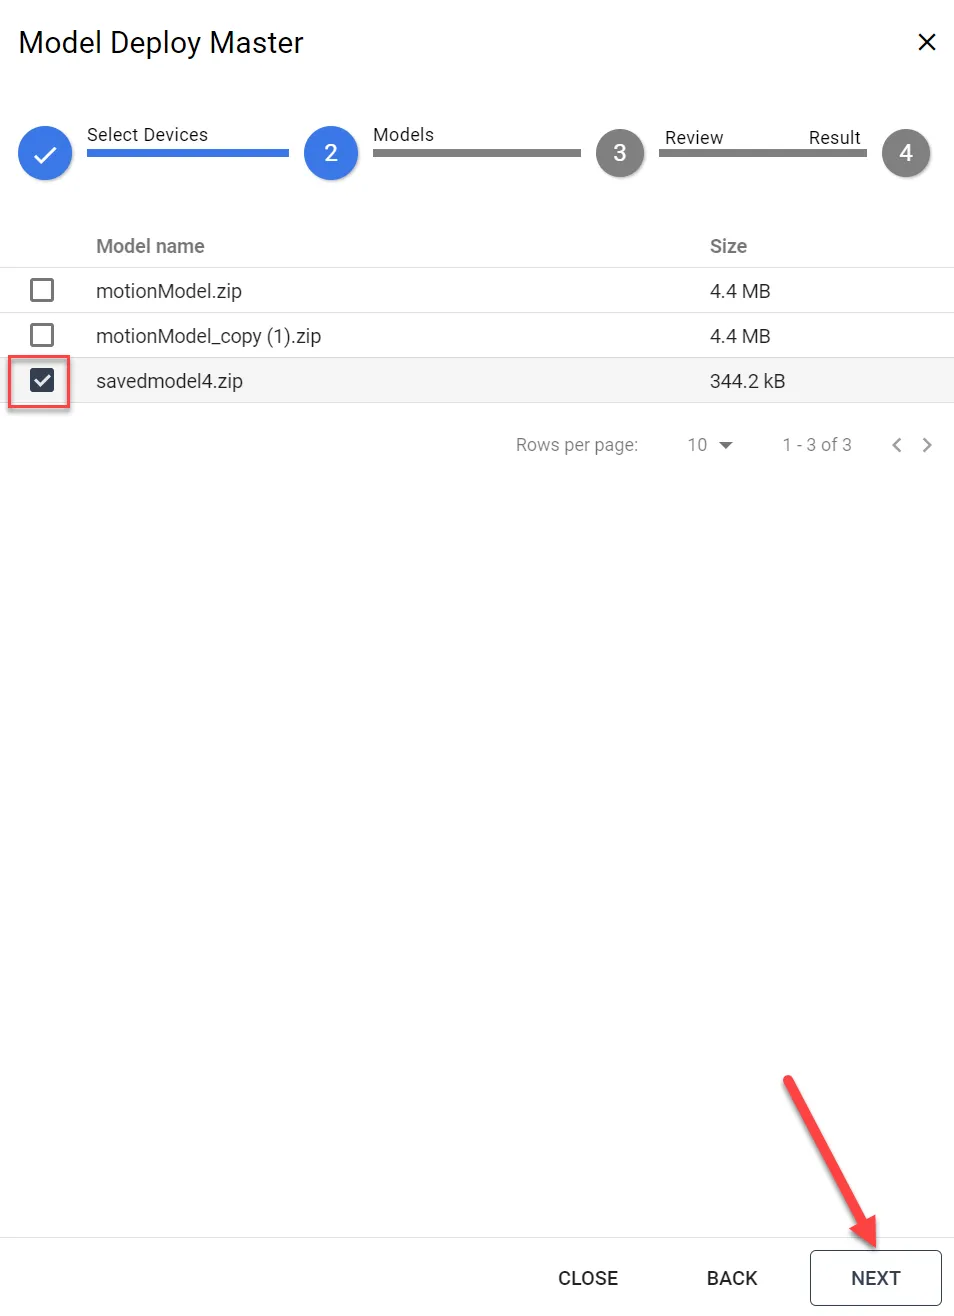The width and height of the screenshot is (954, 1316).
Task: Jump to step 4 Result circle
Action: click(x=906, y=153)
